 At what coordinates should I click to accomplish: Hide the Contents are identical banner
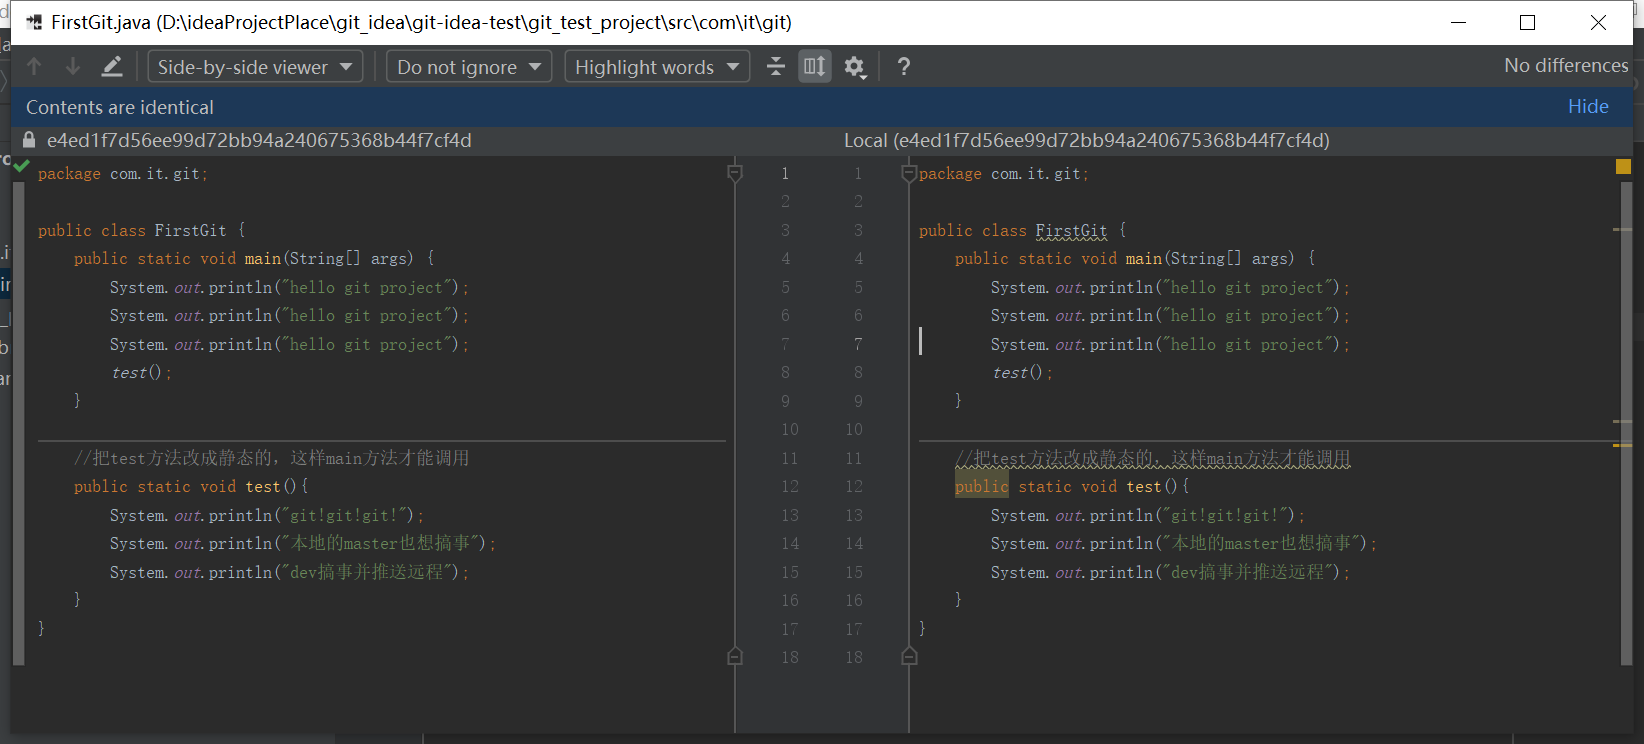point(1588,106)
